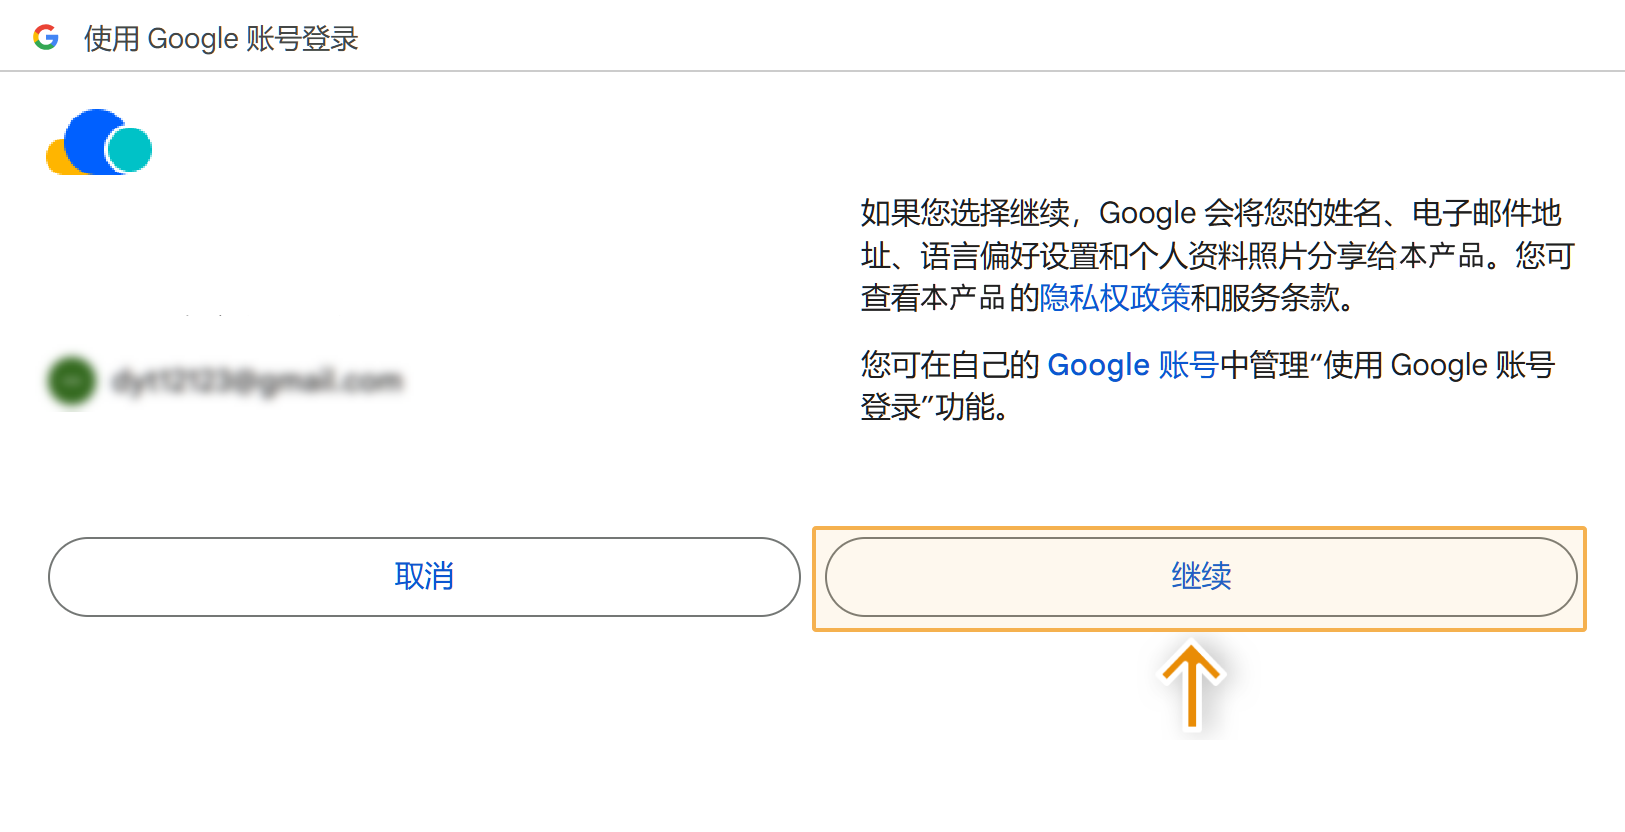Open the 服务条款 terms text
Screen dimensions: 1625x832
coord(1279,298)
